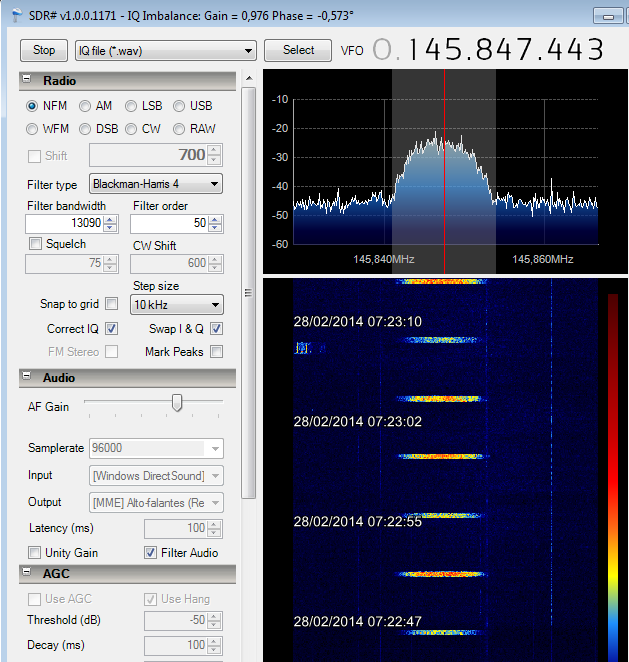Open the IQ file (*.wav) source dropdown
629x662 pixels.
click(166, 51)
